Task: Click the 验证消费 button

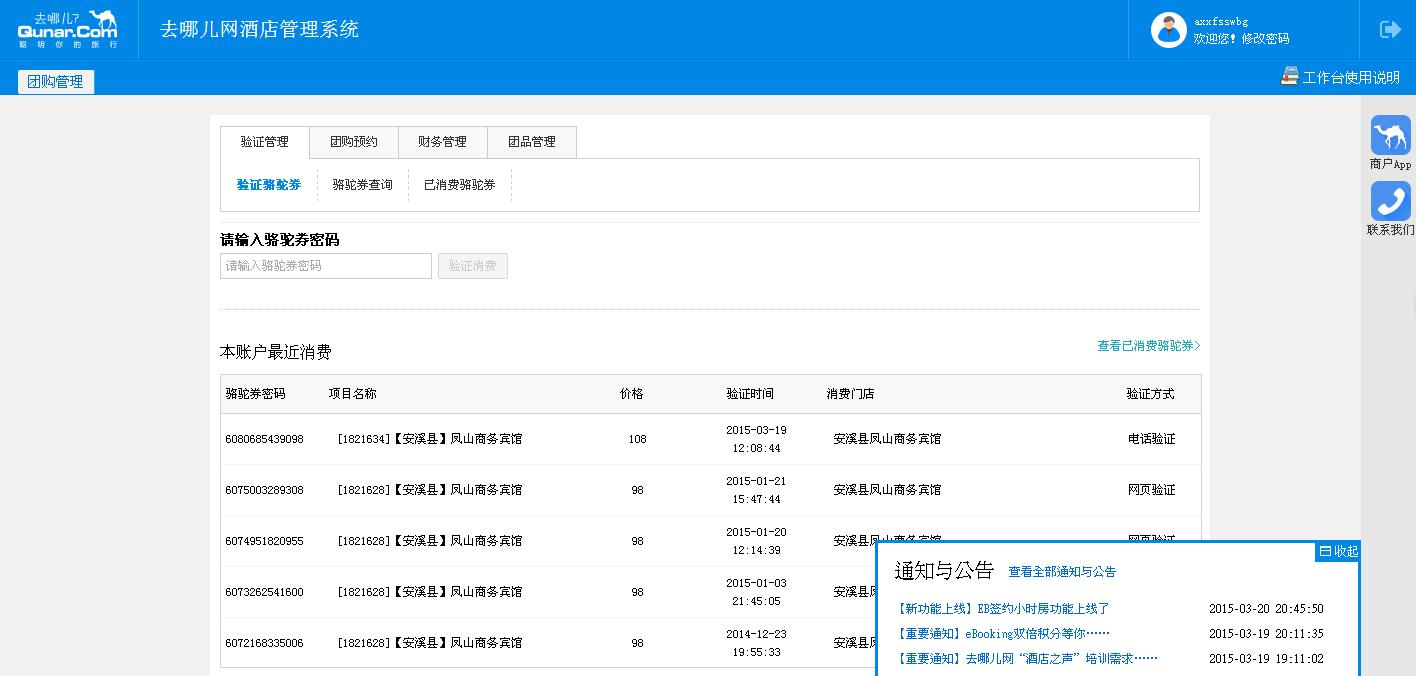Action: tap(473, 266)
